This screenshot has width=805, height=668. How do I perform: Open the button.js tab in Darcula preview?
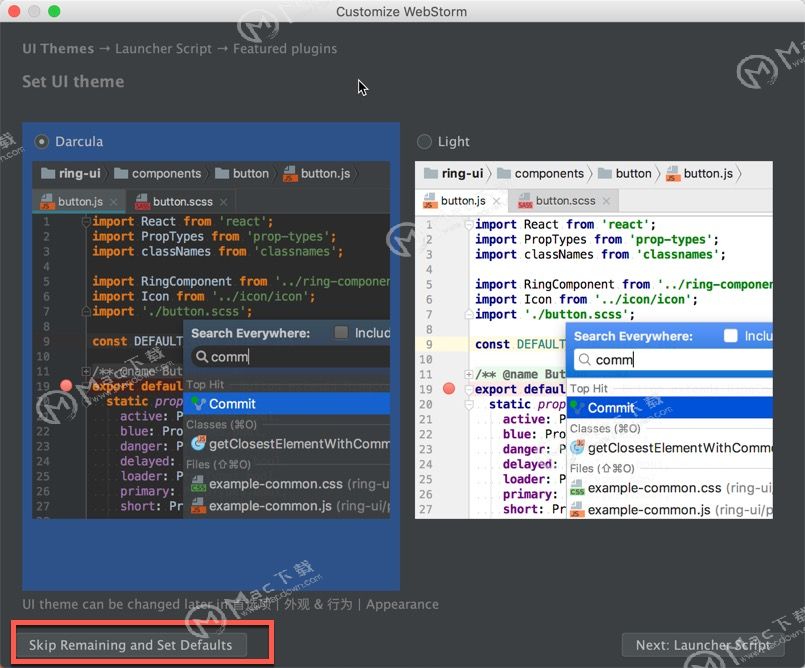pyautogui.click(x=80, y=202)
